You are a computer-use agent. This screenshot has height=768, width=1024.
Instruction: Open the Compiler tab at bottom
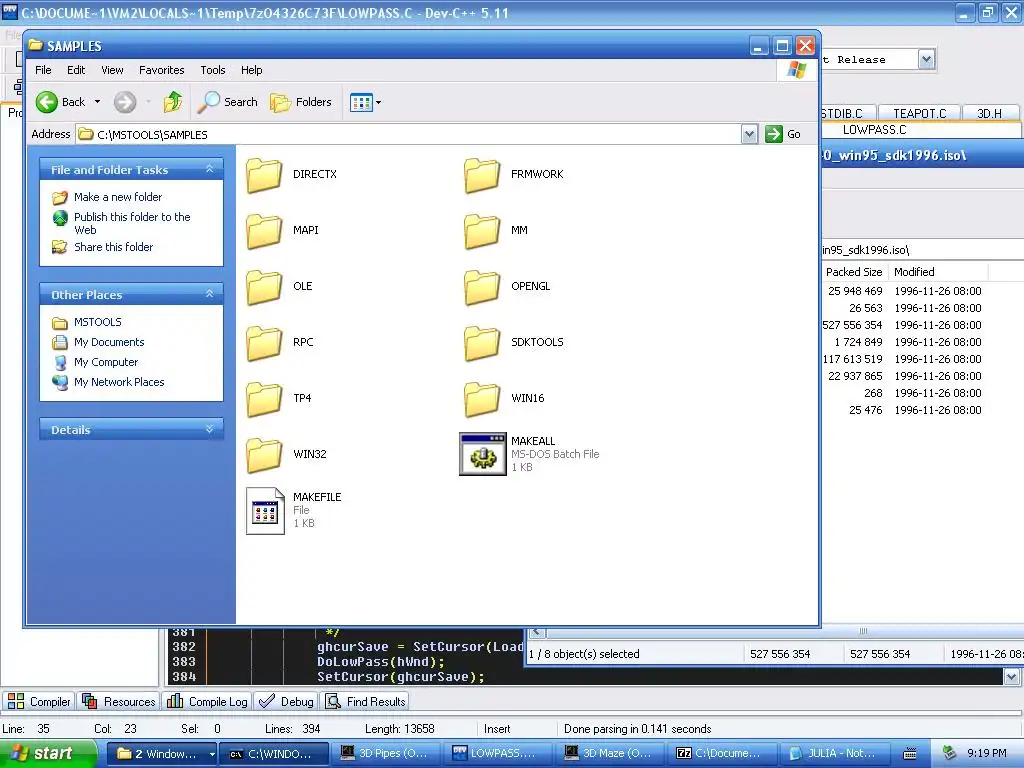coord(39,701)
